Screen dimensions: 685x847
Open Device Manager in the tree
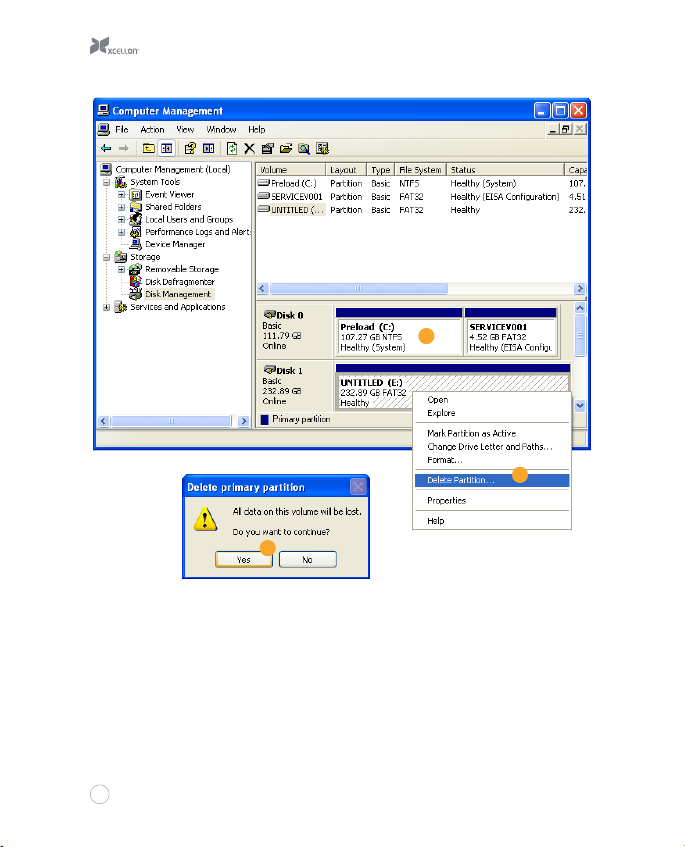point(174,244)
